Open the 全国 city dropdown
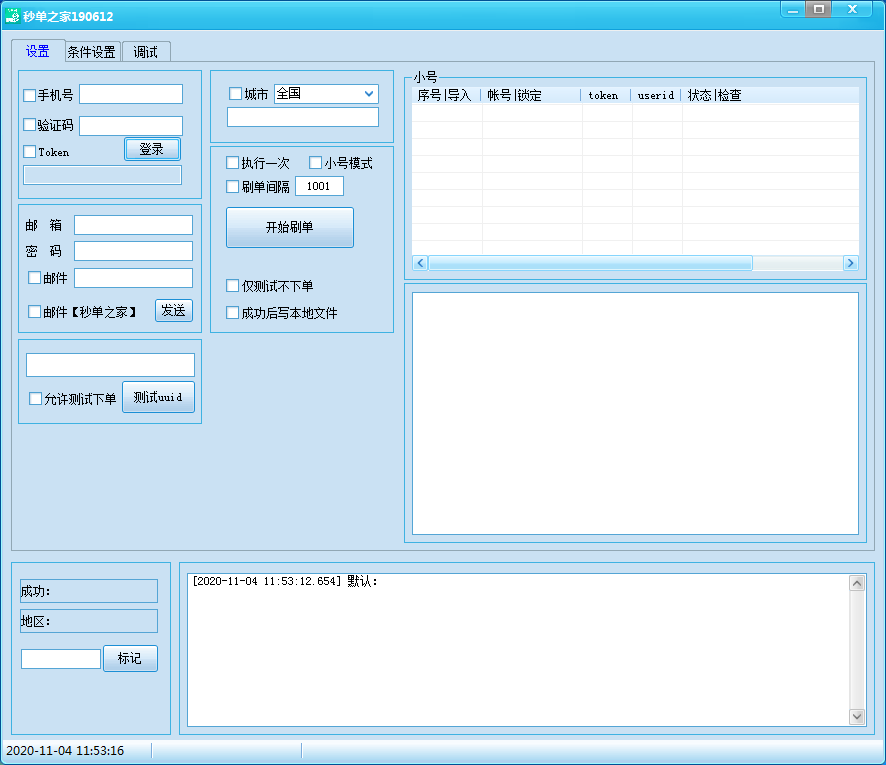 369,94
